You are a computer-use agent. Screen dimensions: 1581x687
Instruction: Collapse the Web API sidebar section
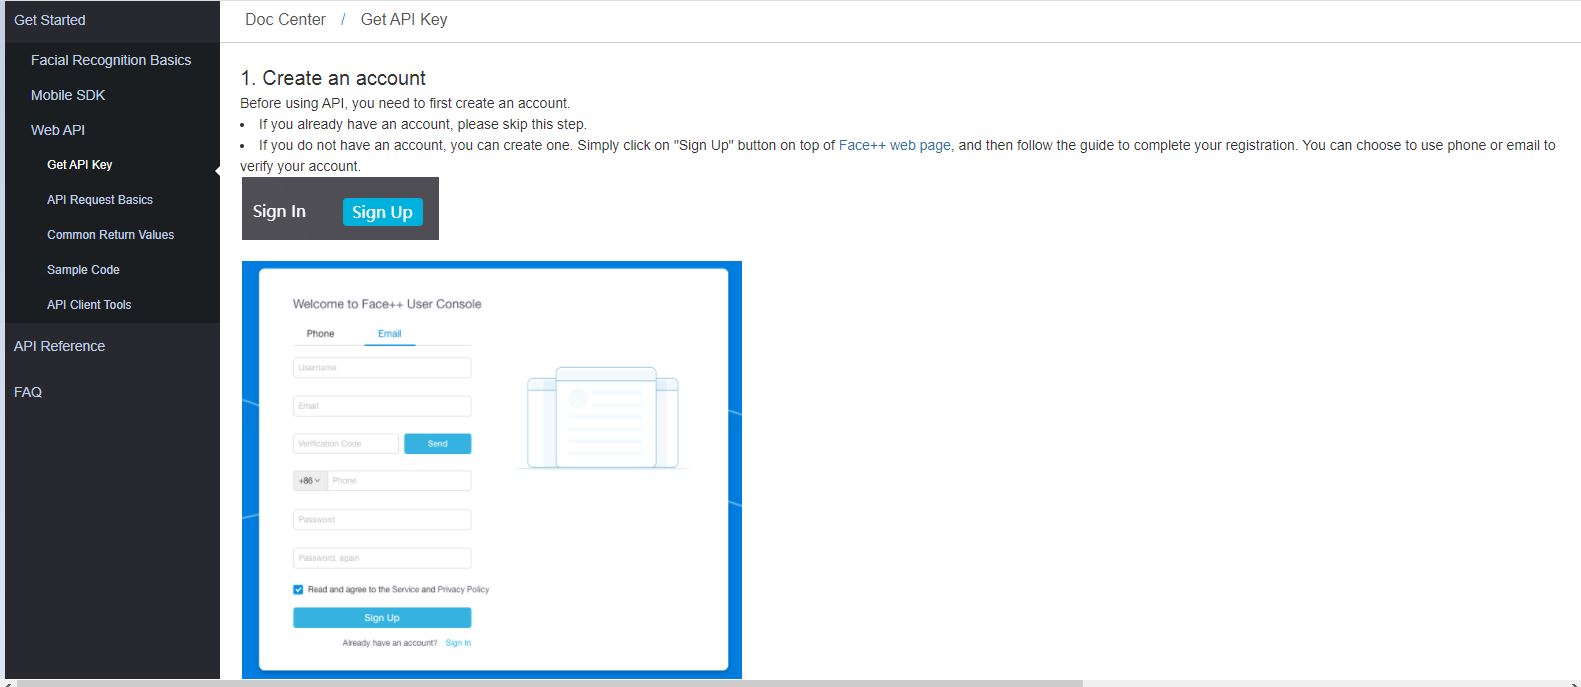point(58,130)
